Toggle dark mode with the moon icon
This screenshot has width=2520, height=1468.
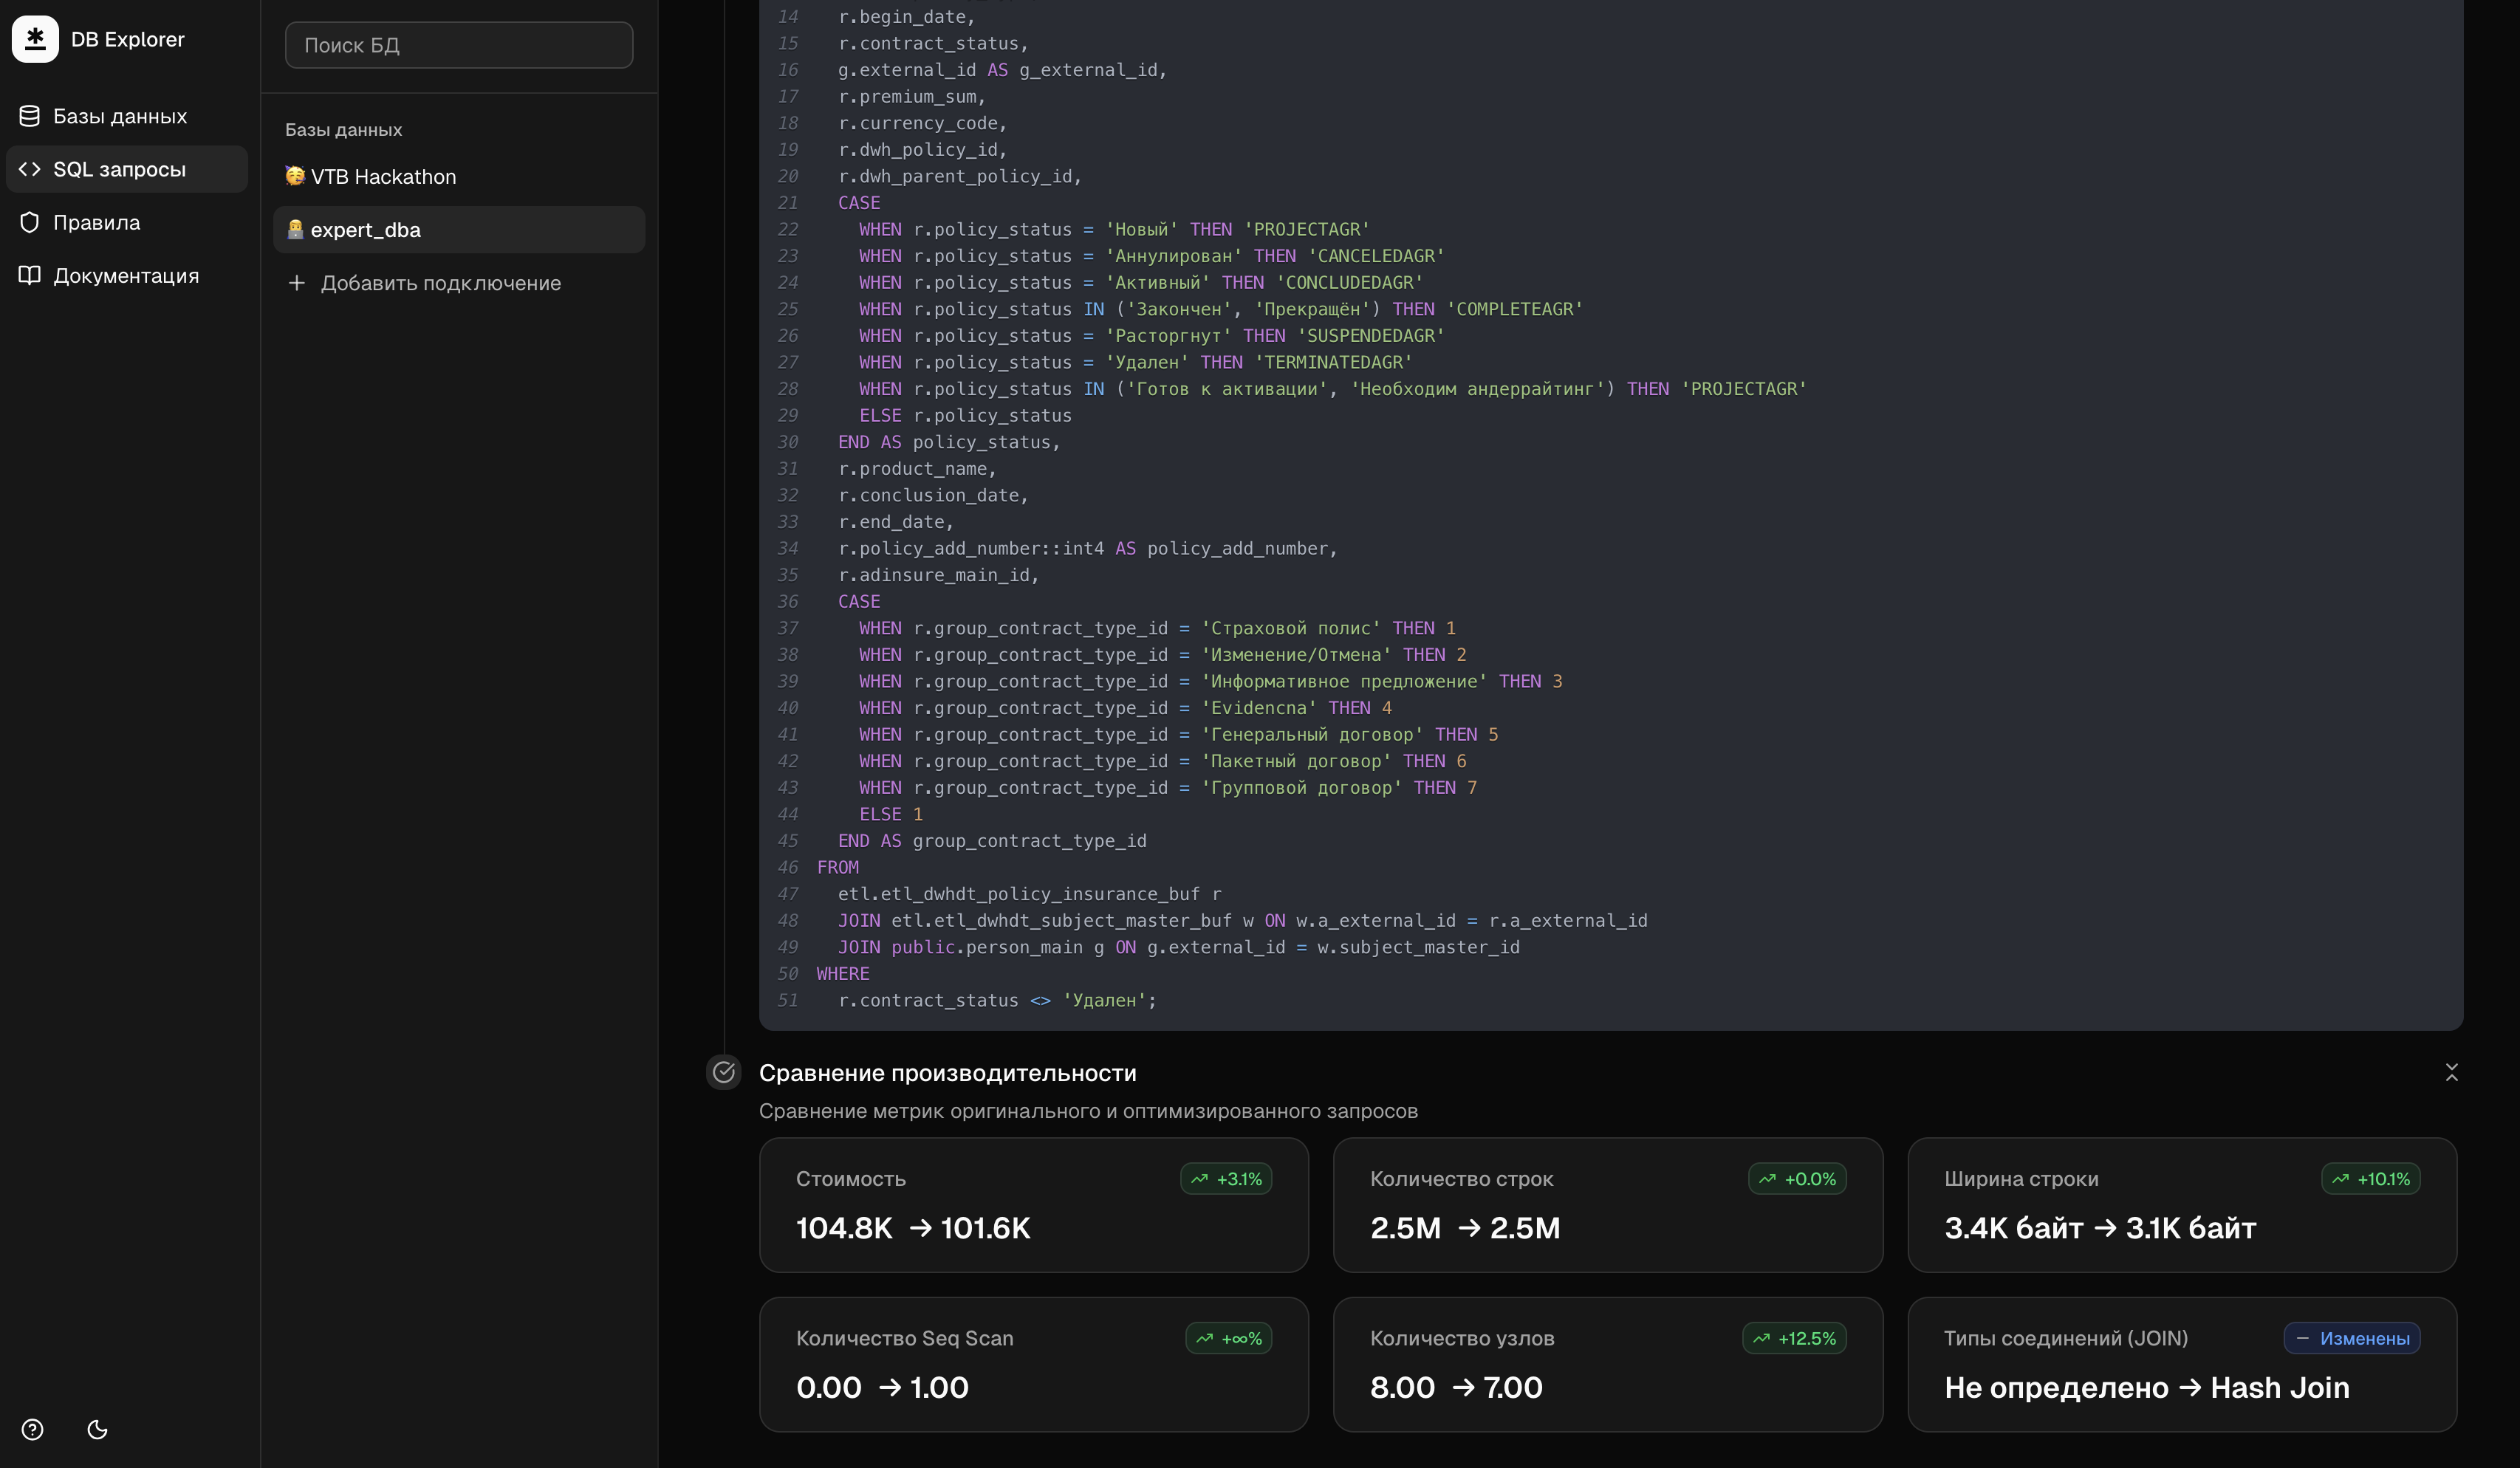97,1429
